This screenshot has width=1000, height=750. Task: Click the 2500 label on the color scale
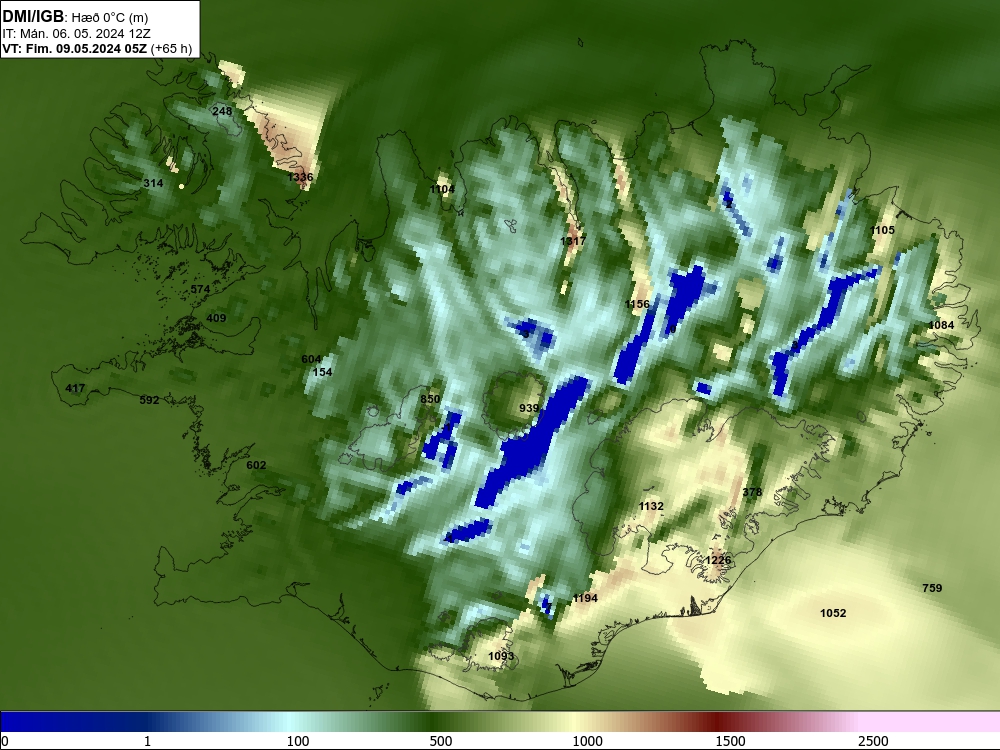[873, 742]
